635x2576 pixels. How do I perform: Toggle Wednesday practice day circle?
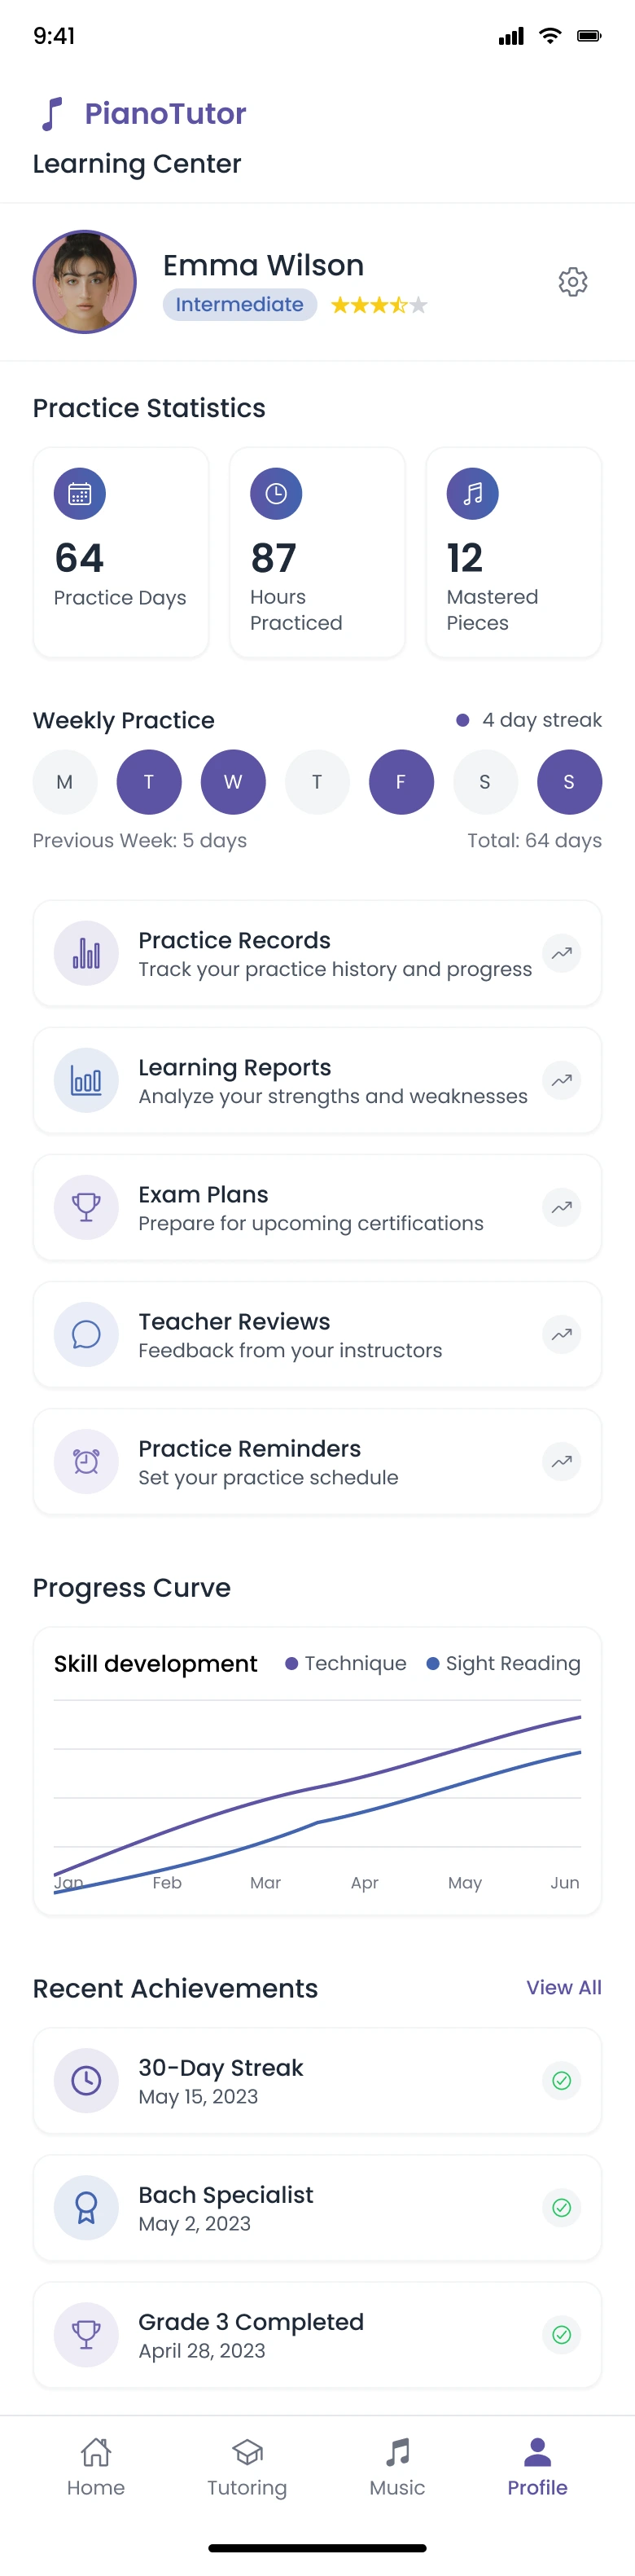tap(233, 782)
